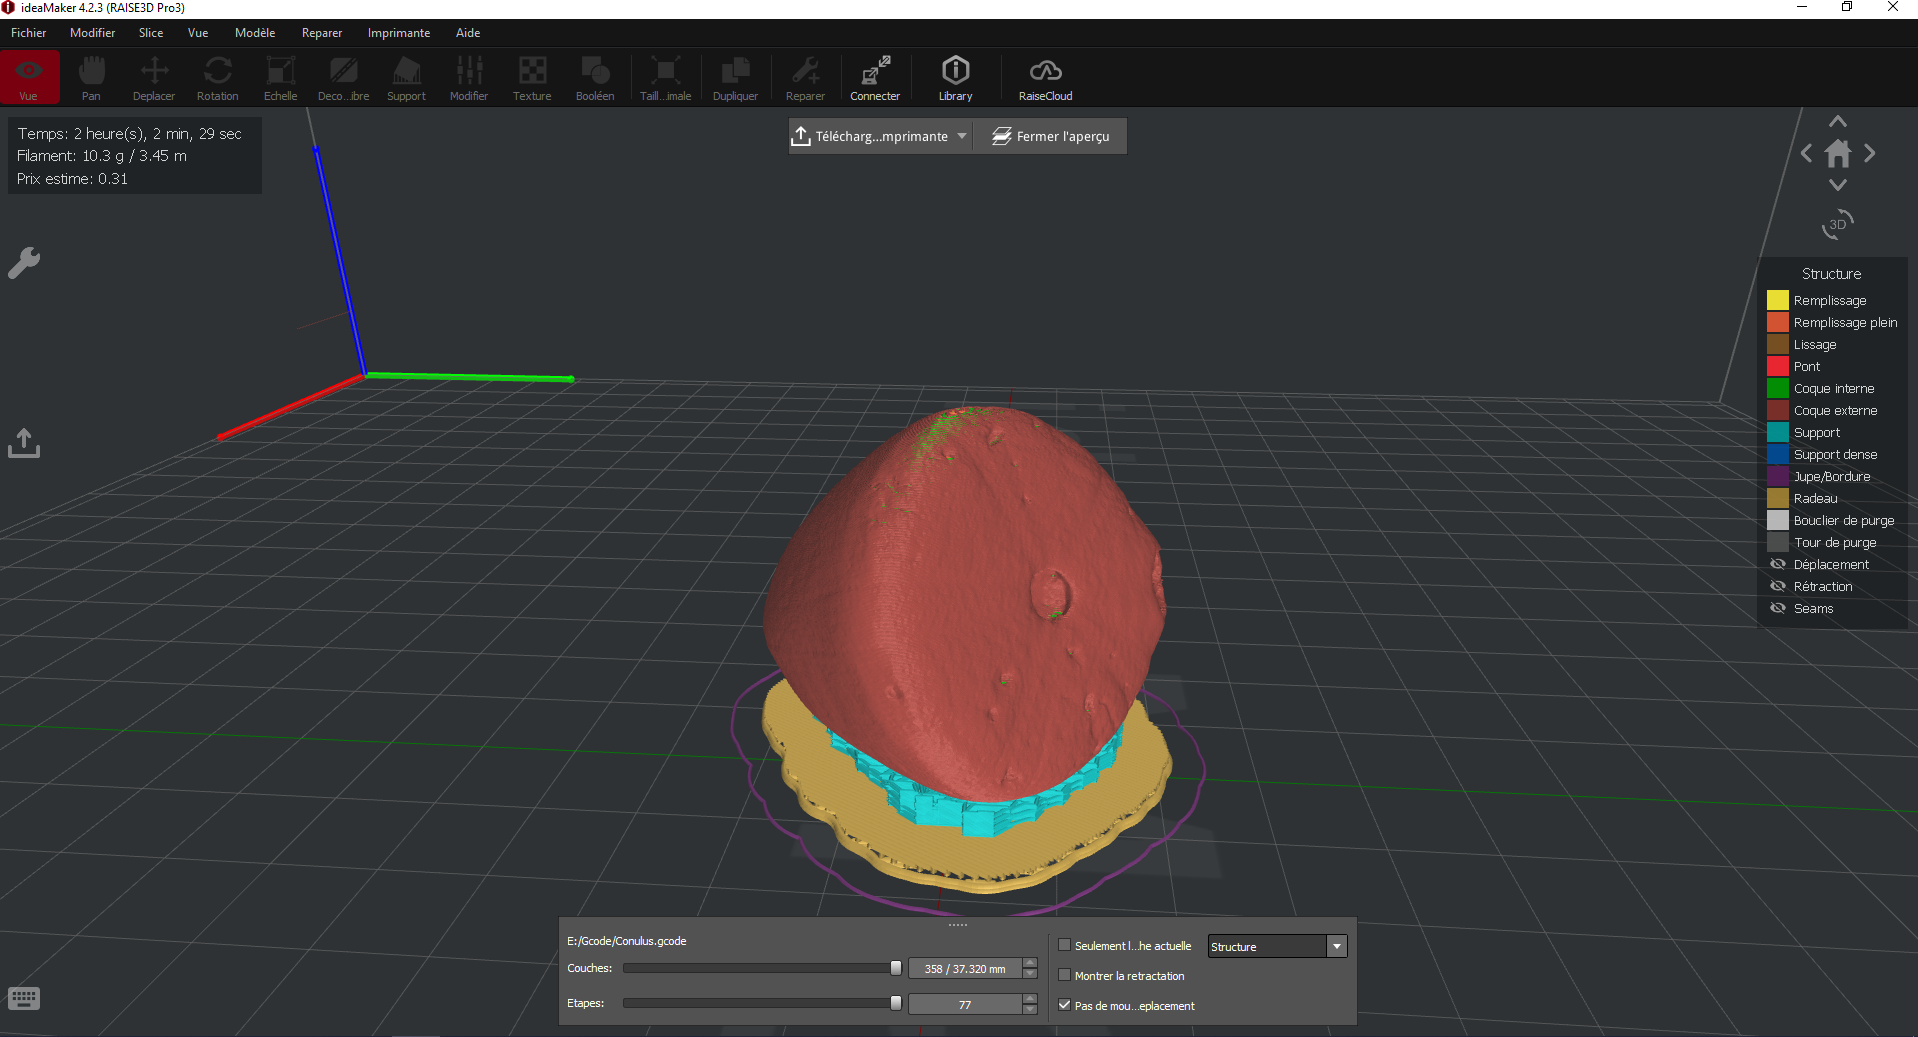Click the keyboard icon at bottom left
The height and width of the screenshot is (1037, 1918).
coord(24,998)
